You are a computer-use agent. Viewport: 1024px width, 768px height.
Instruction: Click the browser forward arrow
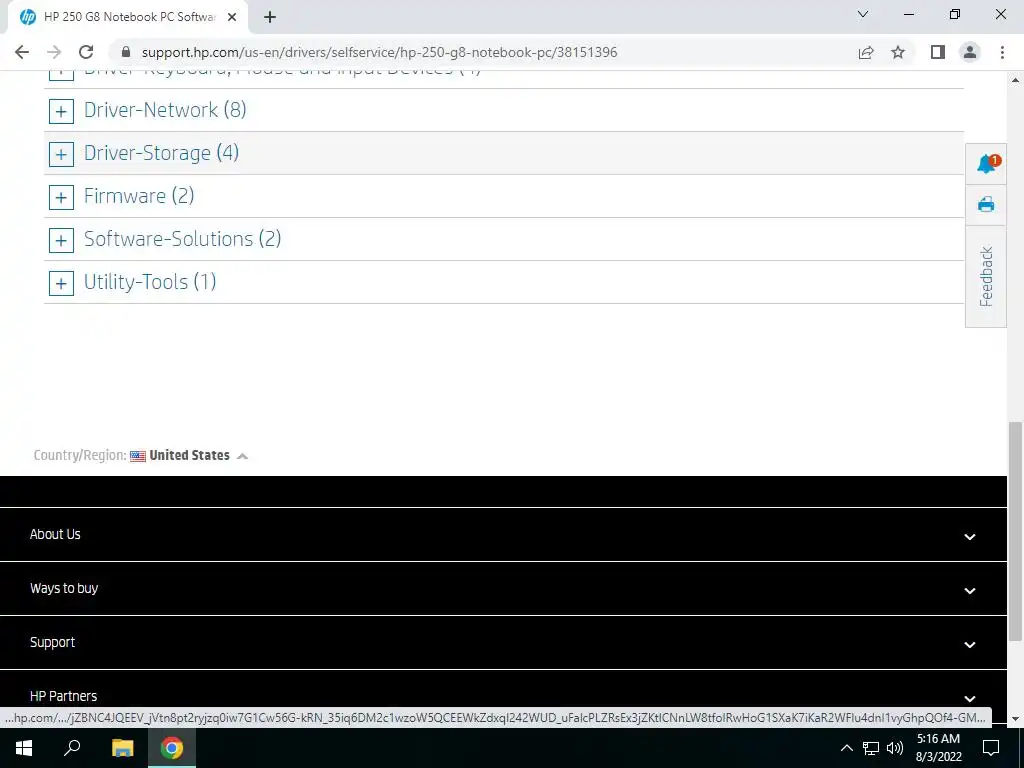tap(54, 52)
